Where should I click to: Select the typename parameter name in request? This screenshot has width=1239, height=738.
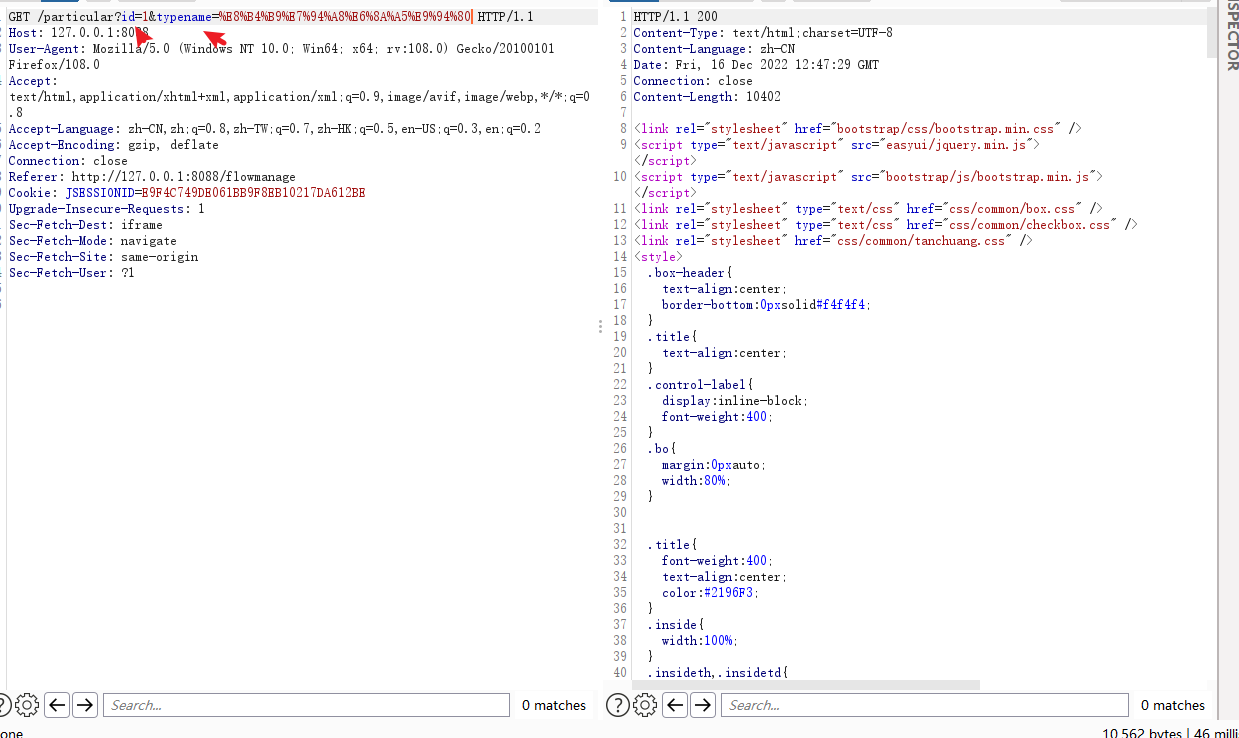coord(184,17)
